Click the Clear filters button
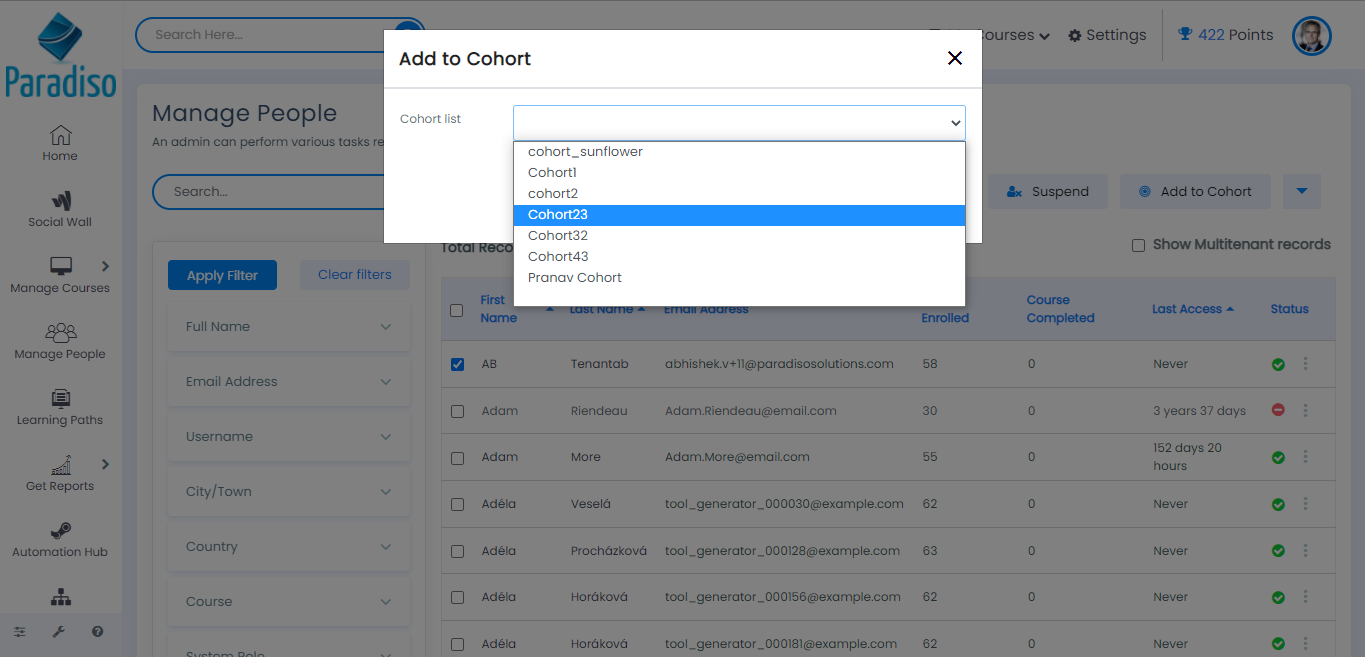 click(354, 275)
